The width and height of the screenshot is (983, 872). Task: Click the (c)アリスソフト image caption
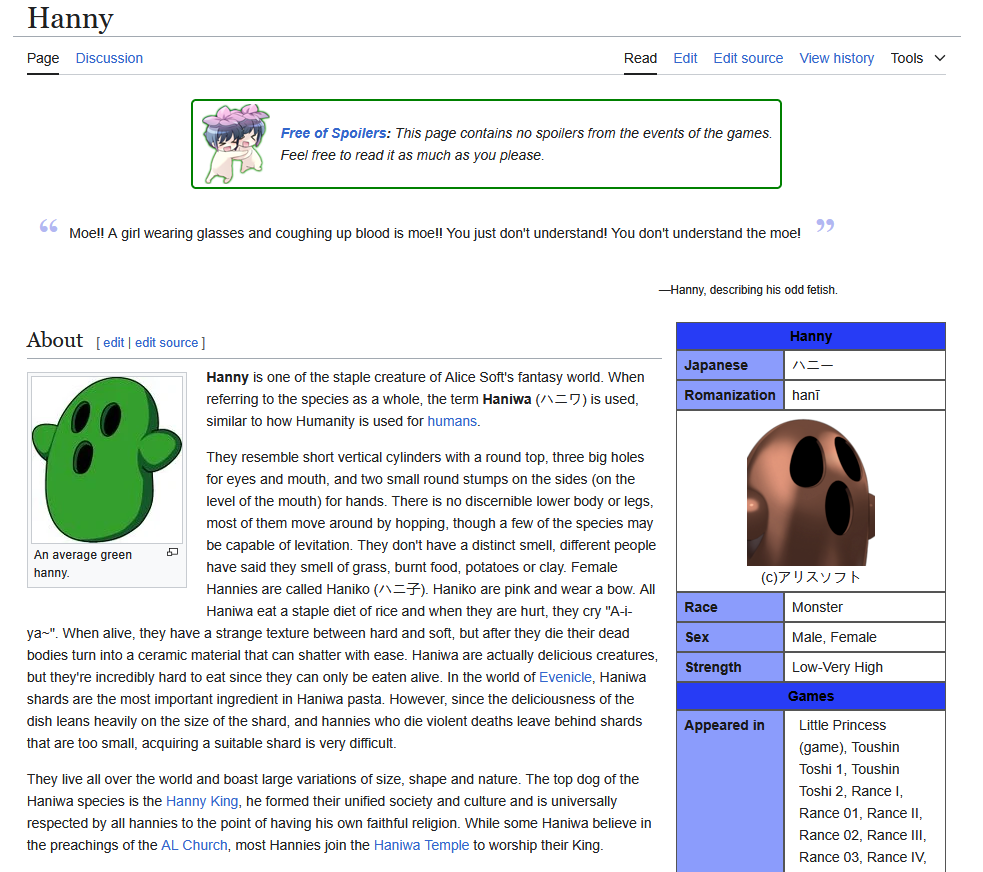click(810, 577)
